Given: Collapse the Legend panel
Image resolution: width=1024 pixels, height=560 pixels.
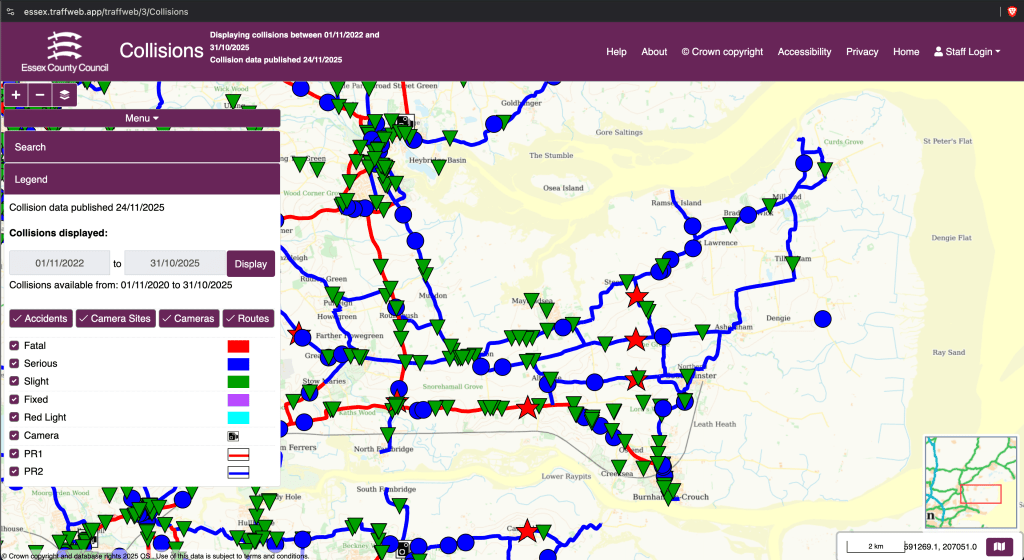Looking at the screenshot, I should click(x=142, y=179).
